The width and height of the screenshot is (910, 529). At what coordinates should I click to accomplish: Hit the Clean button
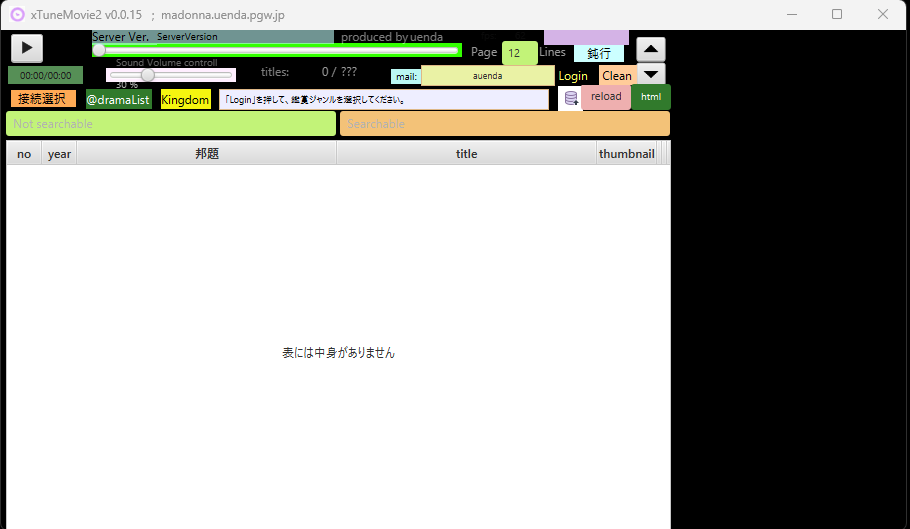pos(617,76)
